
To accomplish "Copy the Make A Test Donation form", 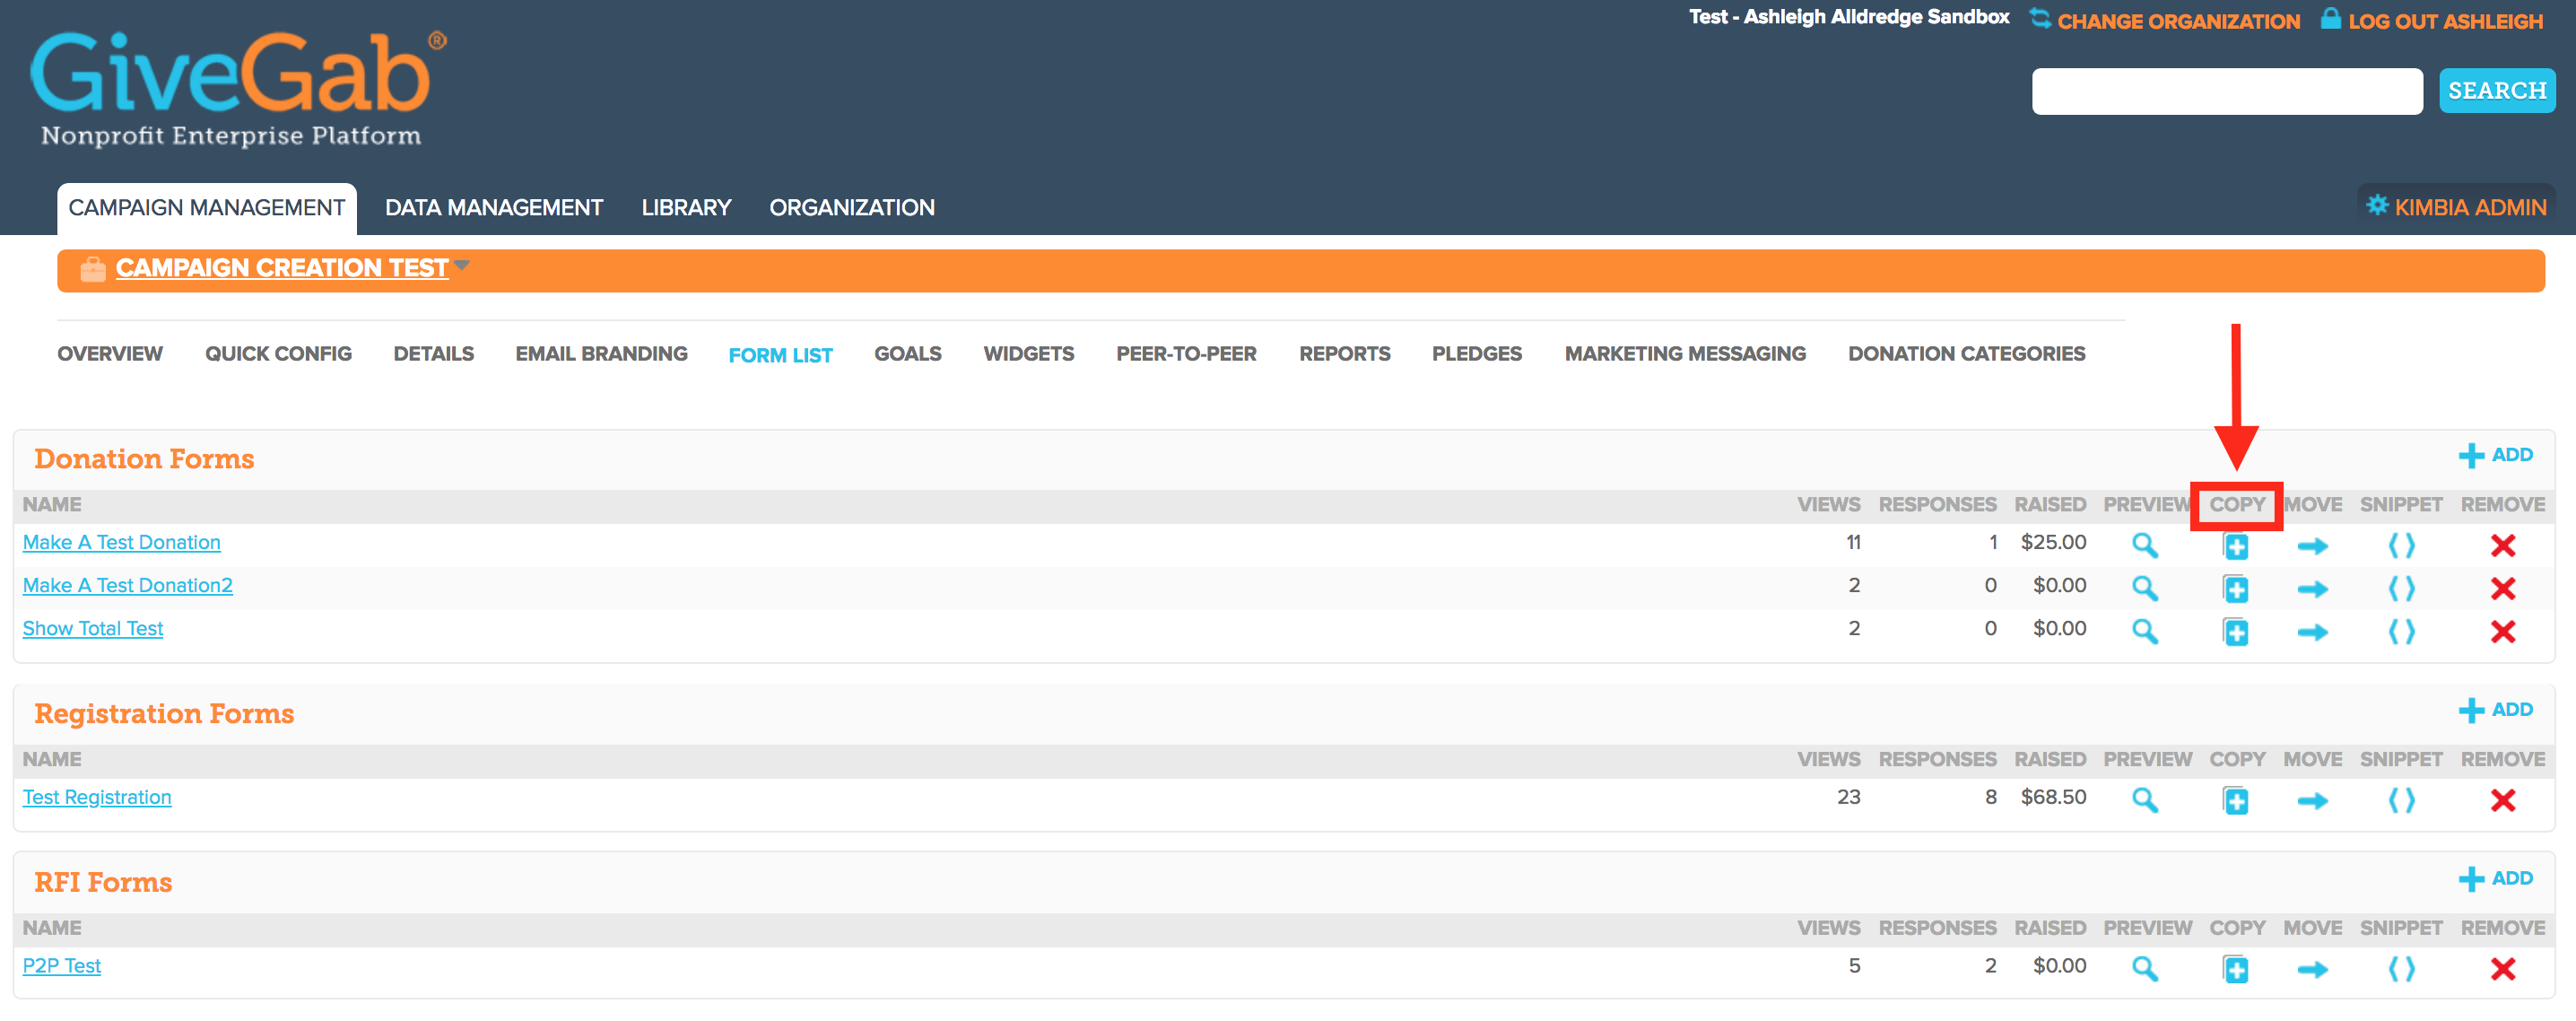I will [2236, 546].
